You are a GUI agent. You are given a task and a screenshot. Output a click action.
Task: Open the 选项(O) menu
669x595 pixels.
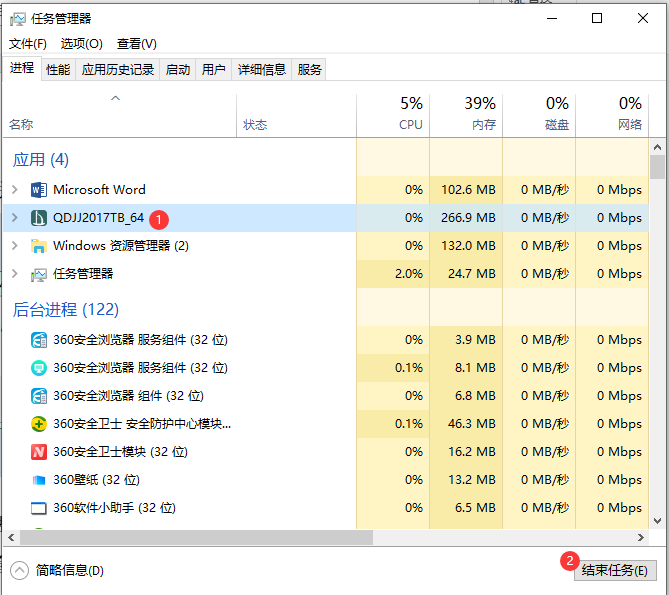(x=81, y=44)
